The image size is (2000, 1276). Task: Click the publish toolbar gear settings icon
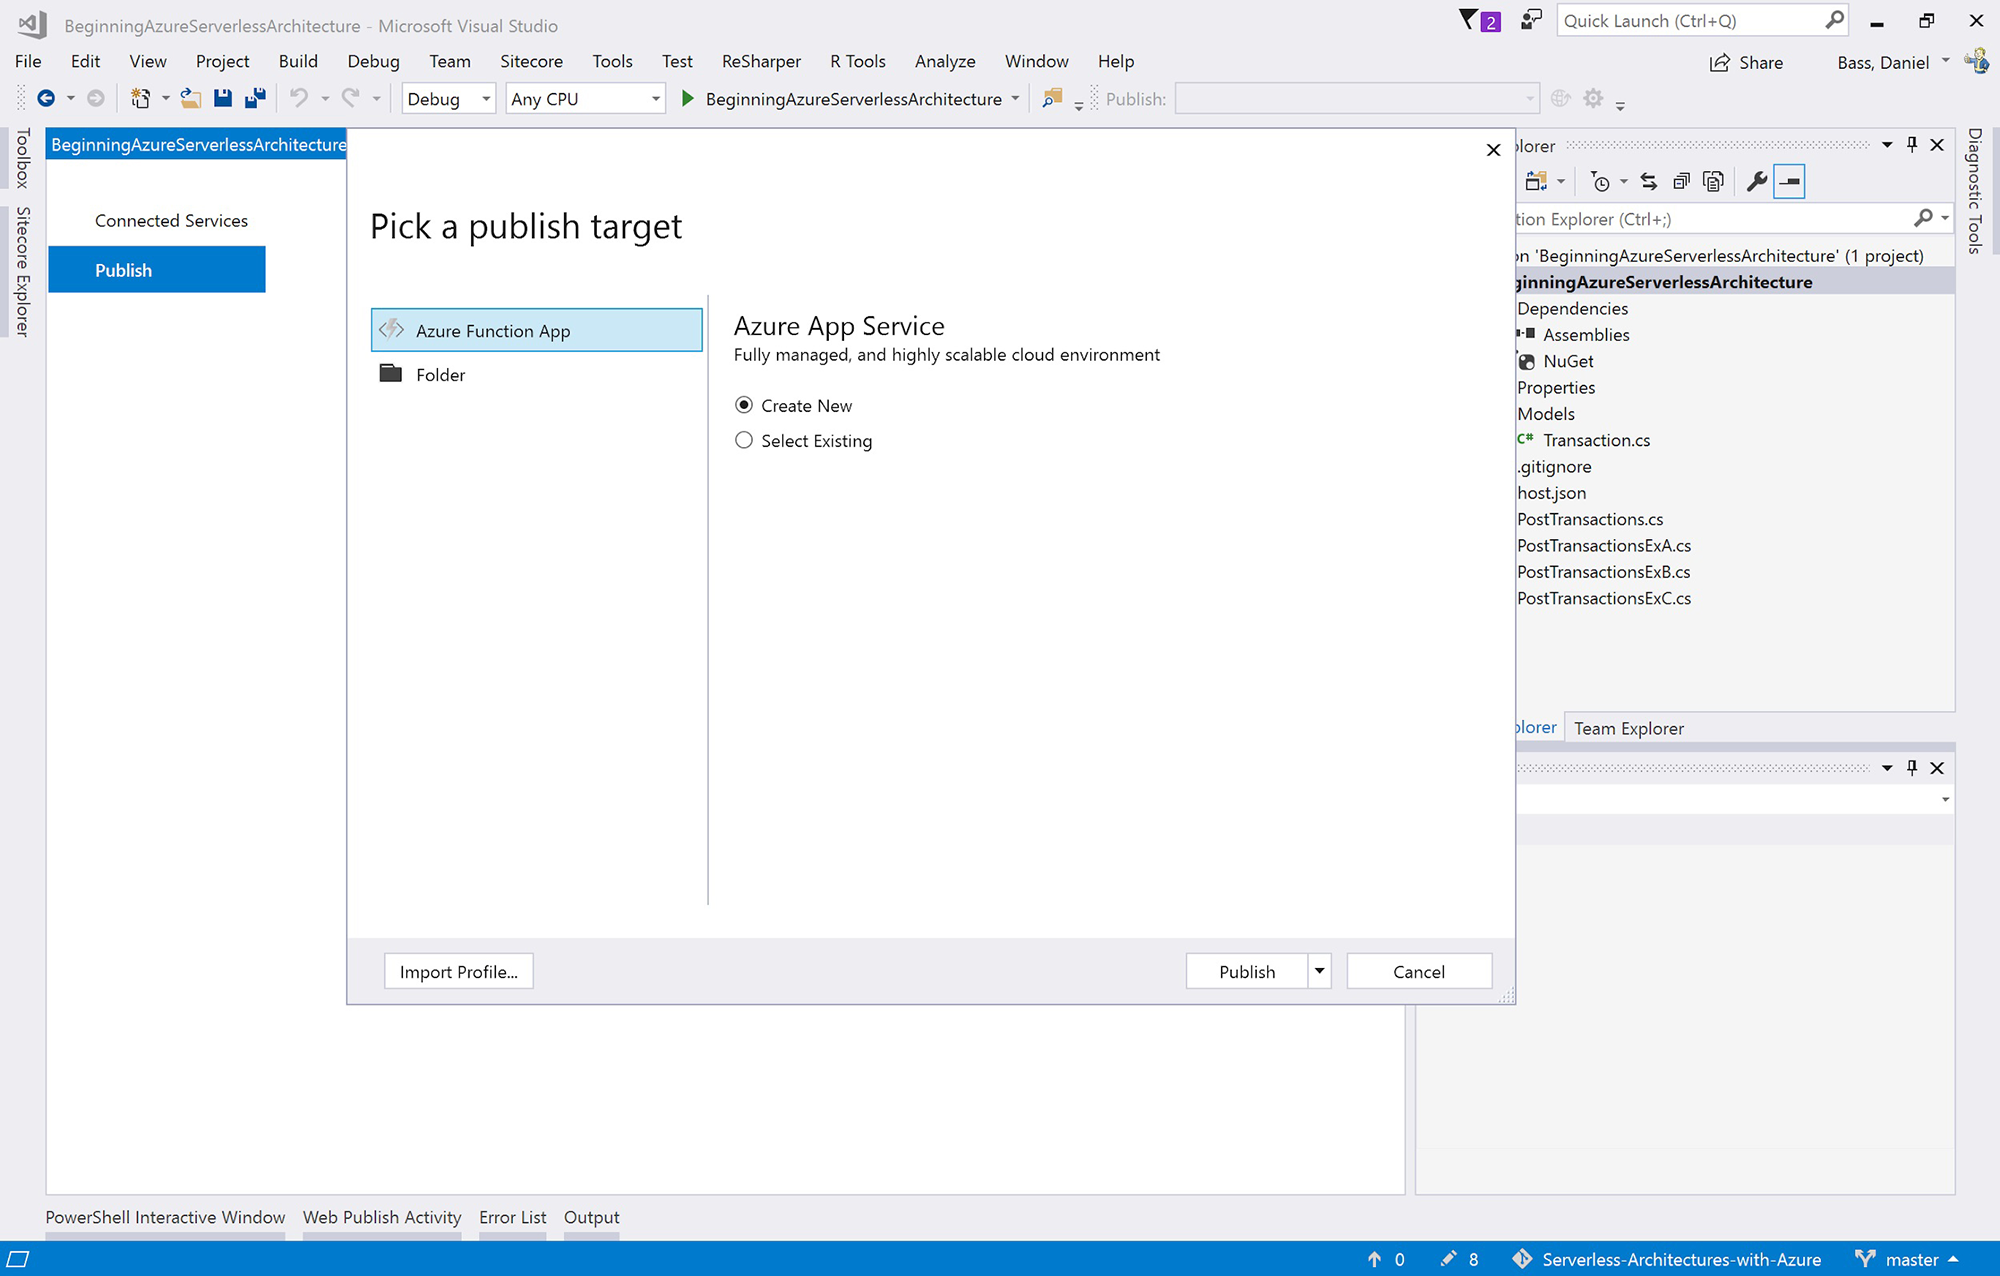coord(1593,98)
